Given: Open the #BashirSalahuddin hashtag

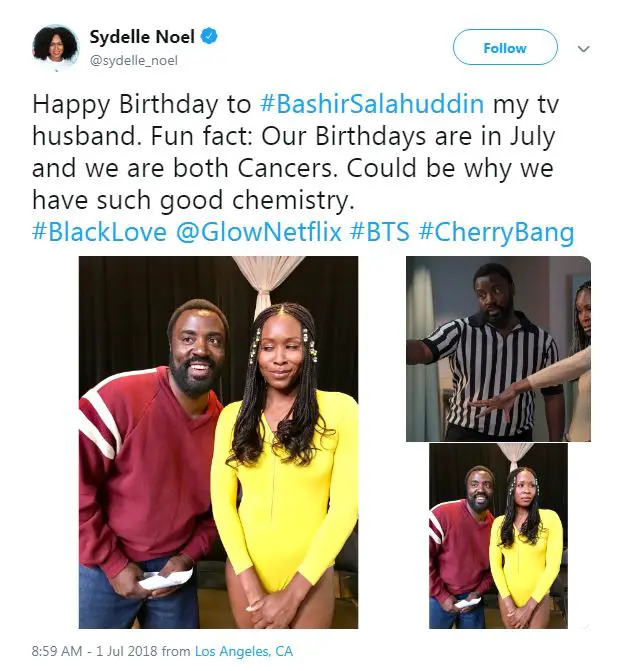Looking at the screenshot, I should click(372, 104).
